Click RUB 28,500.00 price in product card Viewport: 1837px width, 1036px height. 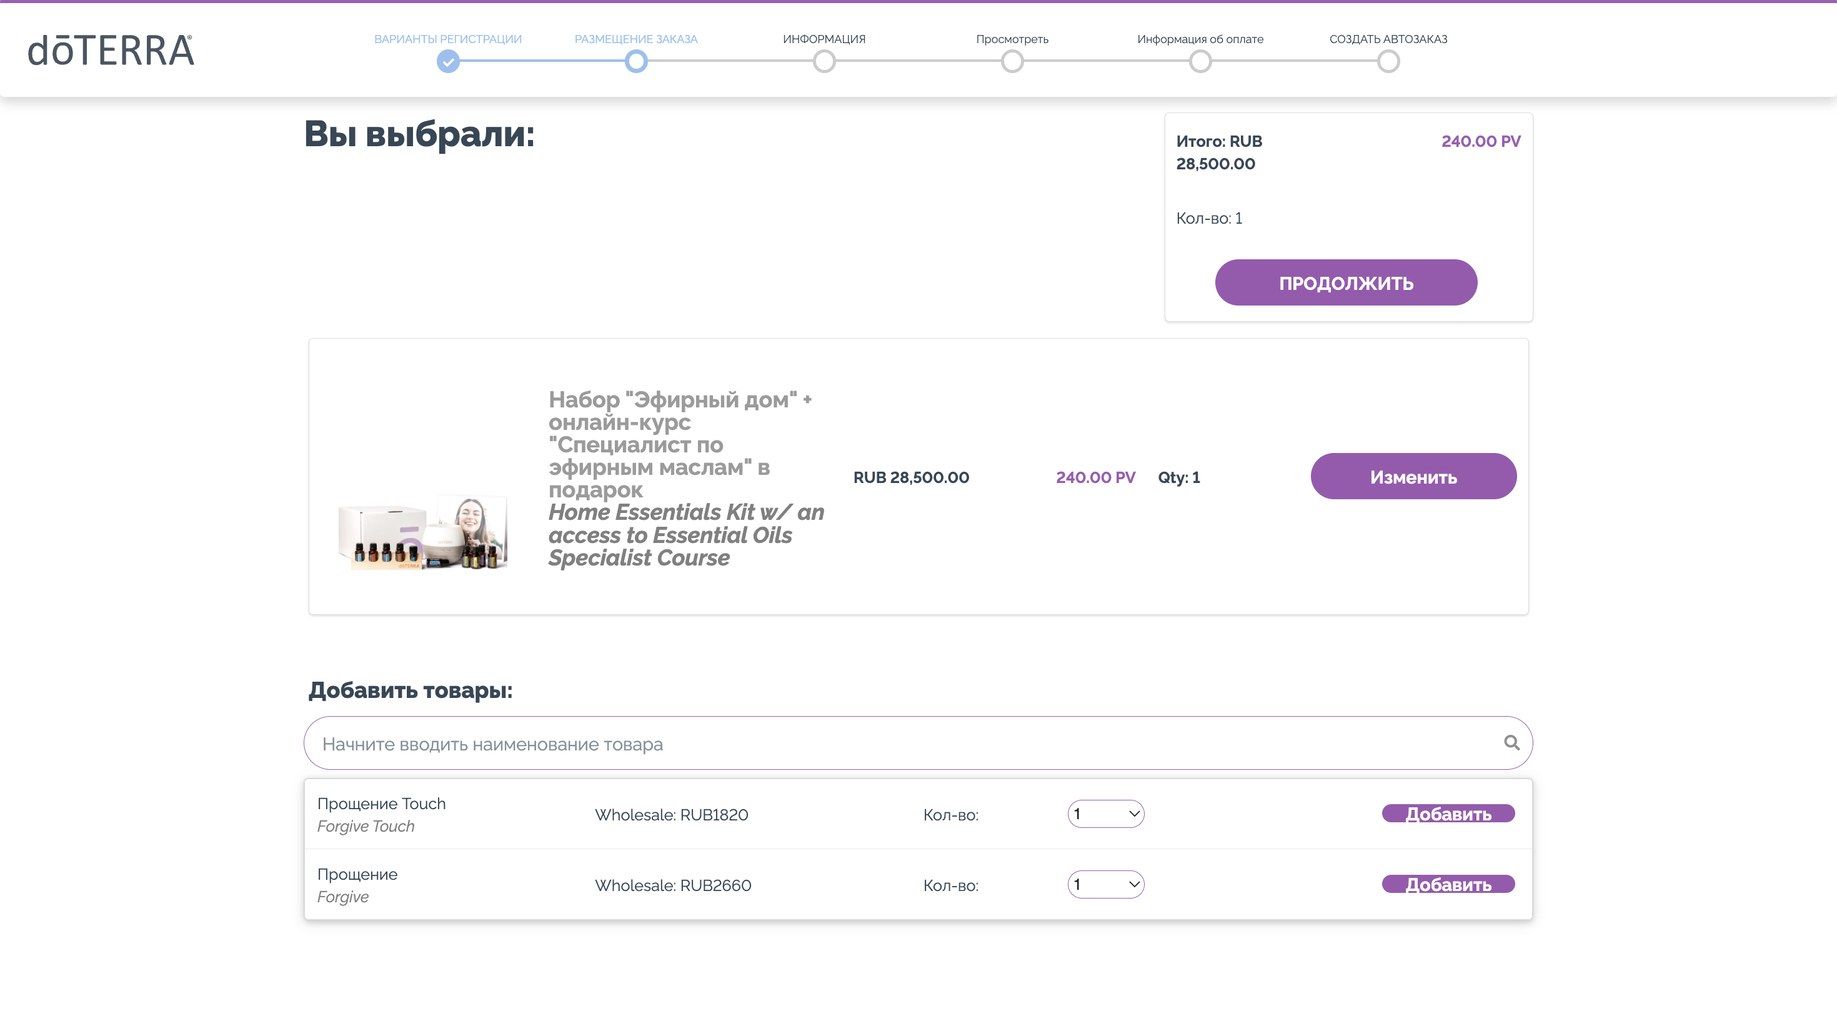click(x=911, y=478)
